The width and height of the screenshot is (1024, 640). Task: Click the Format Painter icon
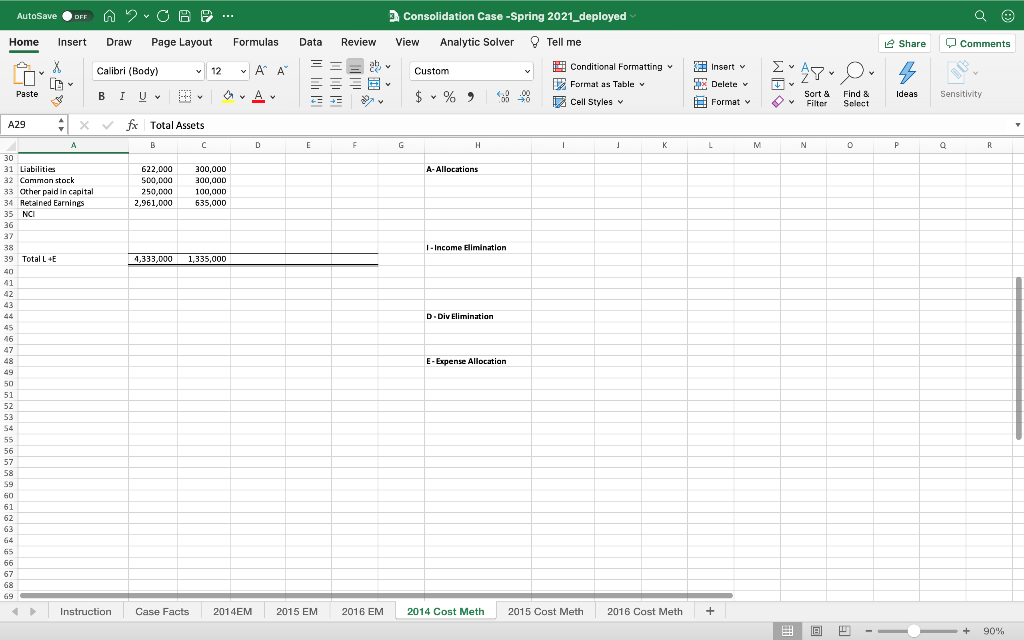pos(56,100)
